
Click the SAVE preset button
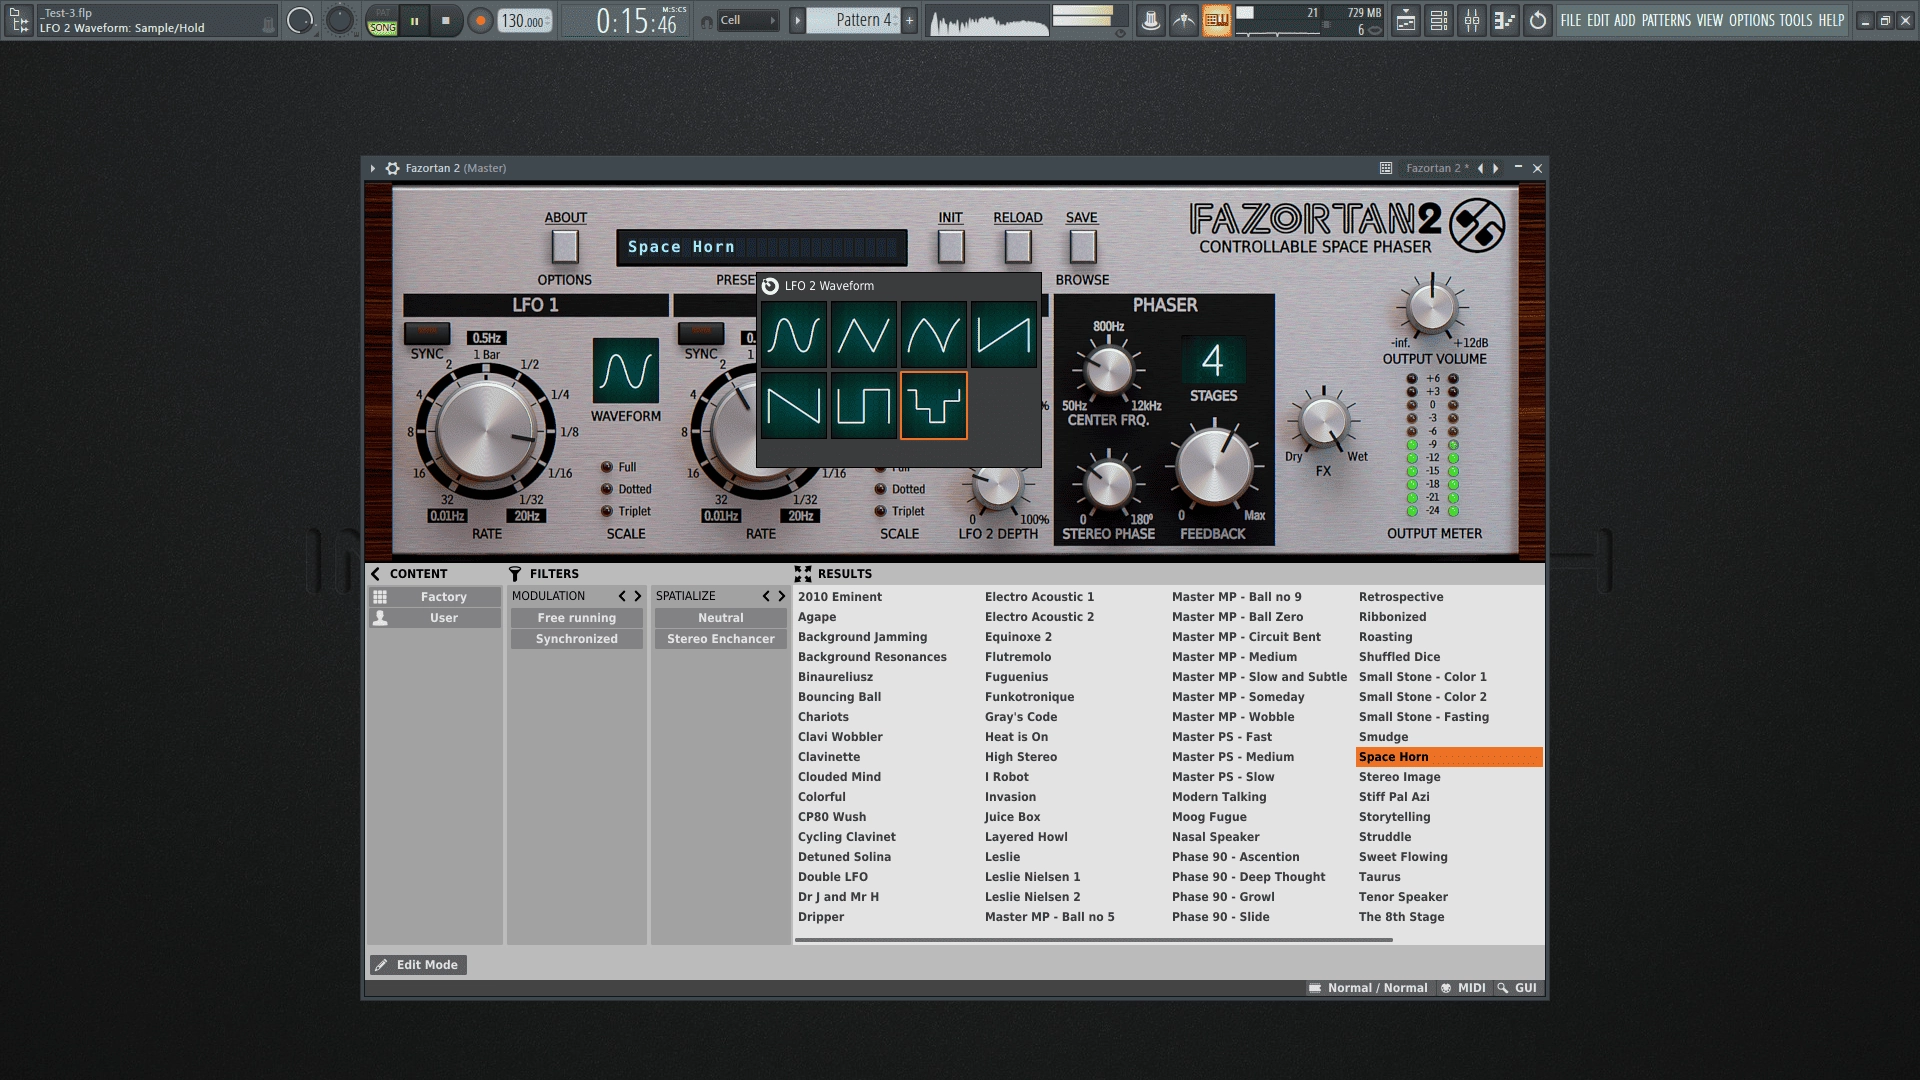[1083, 246]
